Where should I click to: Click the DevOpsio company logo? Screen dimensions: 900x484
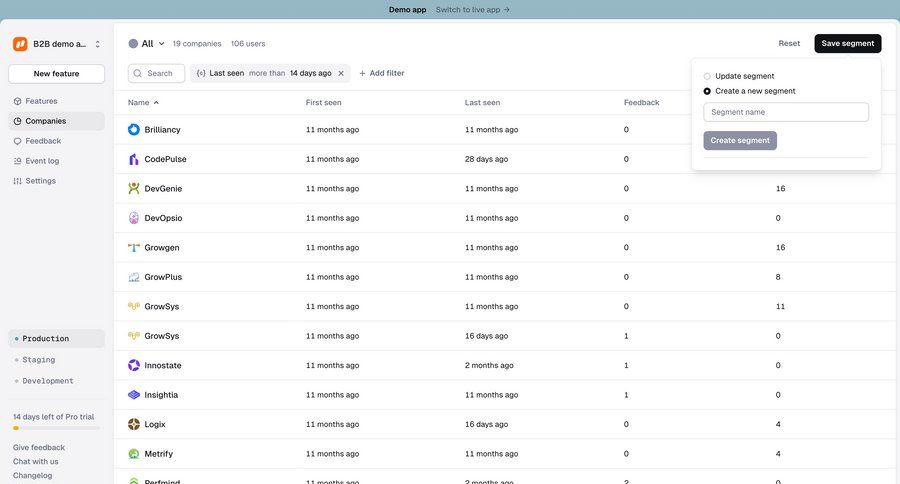(134, 218)
